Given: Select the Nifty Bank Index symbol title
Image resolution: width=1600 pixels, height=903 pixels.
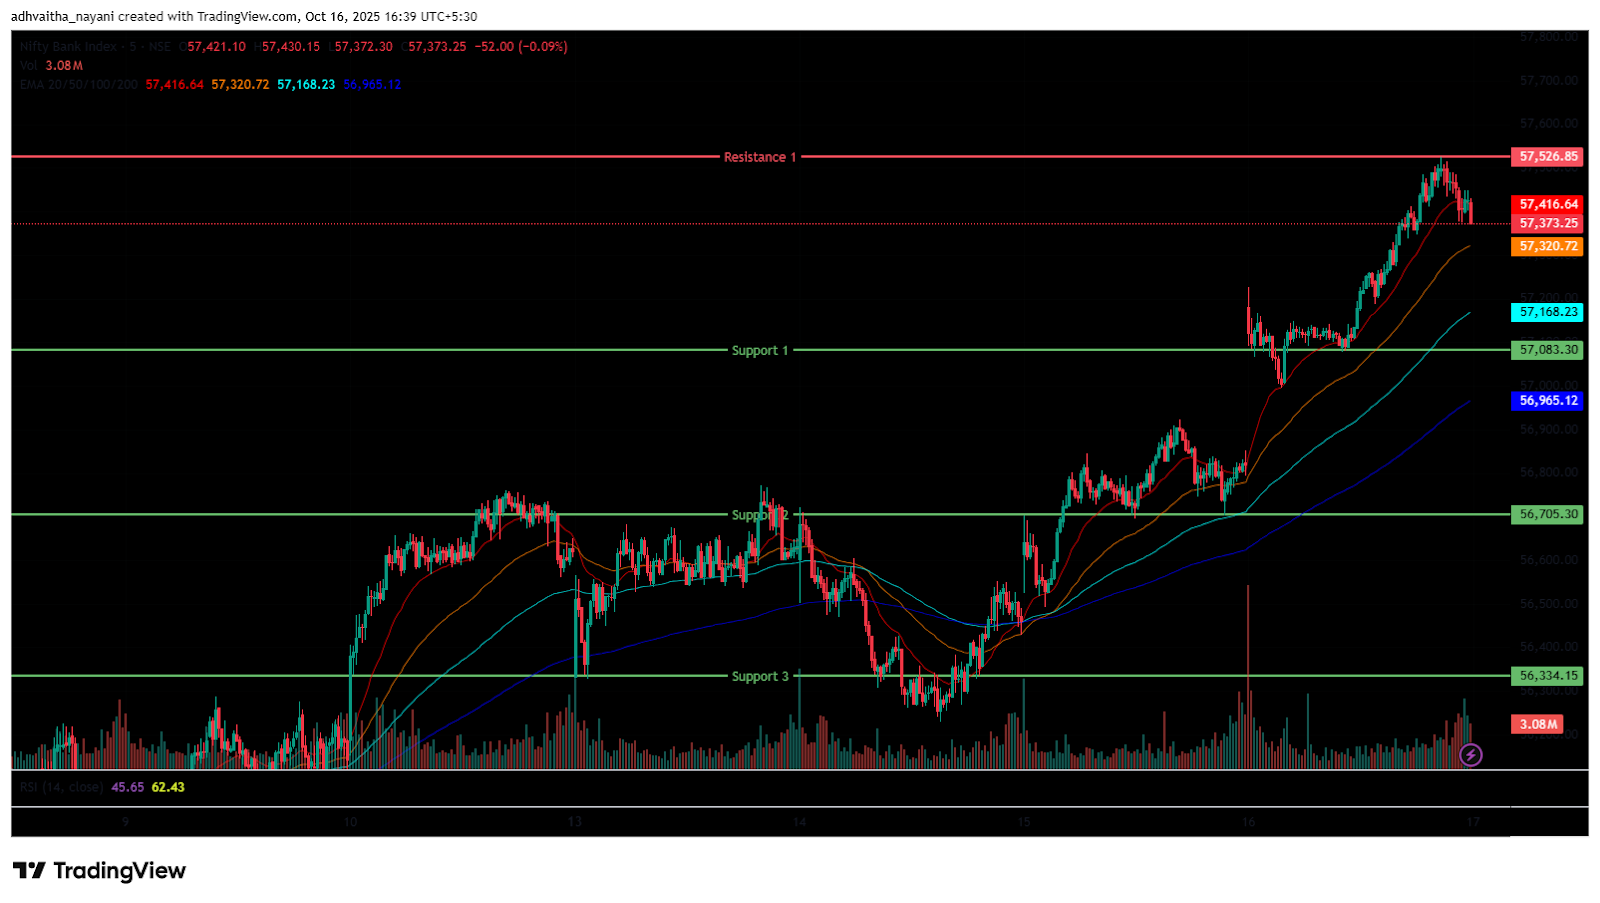Looking at the screenshot, I should pyautogui.click(x=95, y=47).
